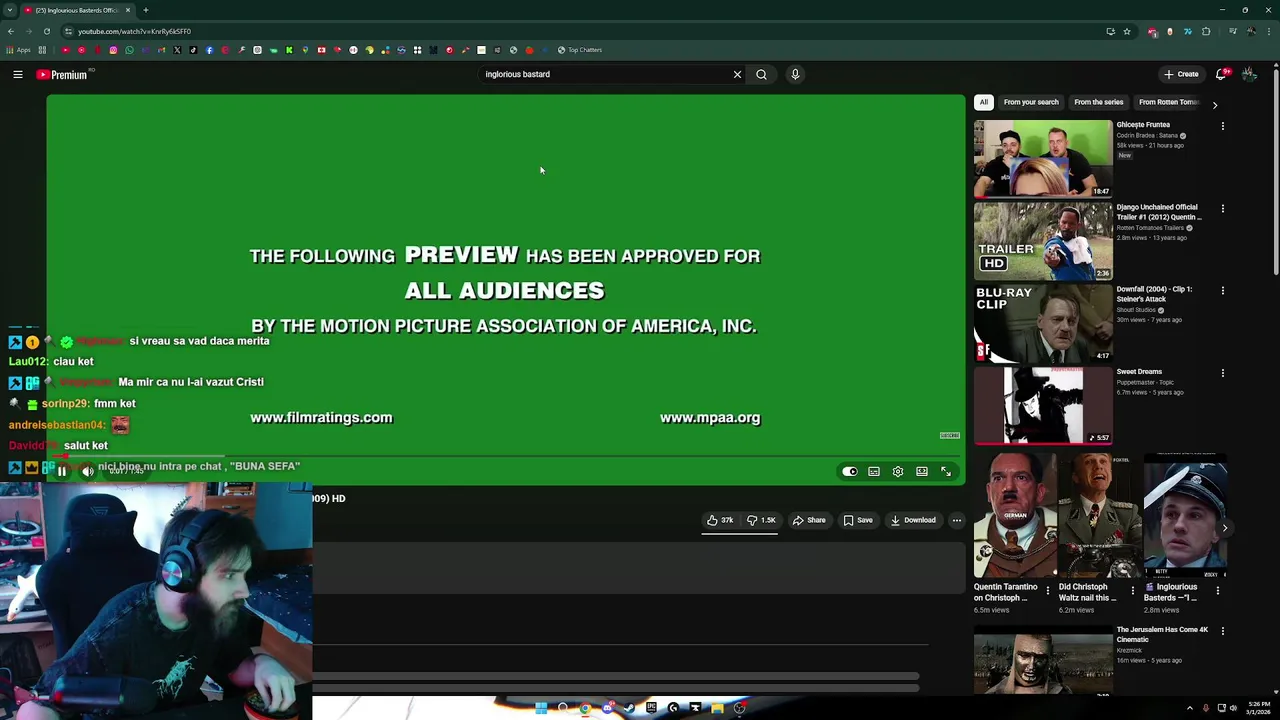1280x720 pixels.
Task: Select the From your search chip
Action: pyautogui.click(x=1031, y=102)
